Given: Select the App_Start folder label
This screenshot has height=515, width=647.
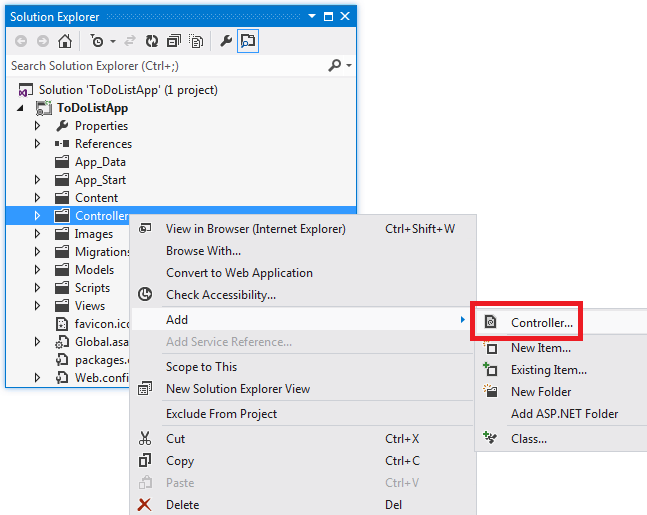Looking at the screenshot, I should (x=100, y=180).
